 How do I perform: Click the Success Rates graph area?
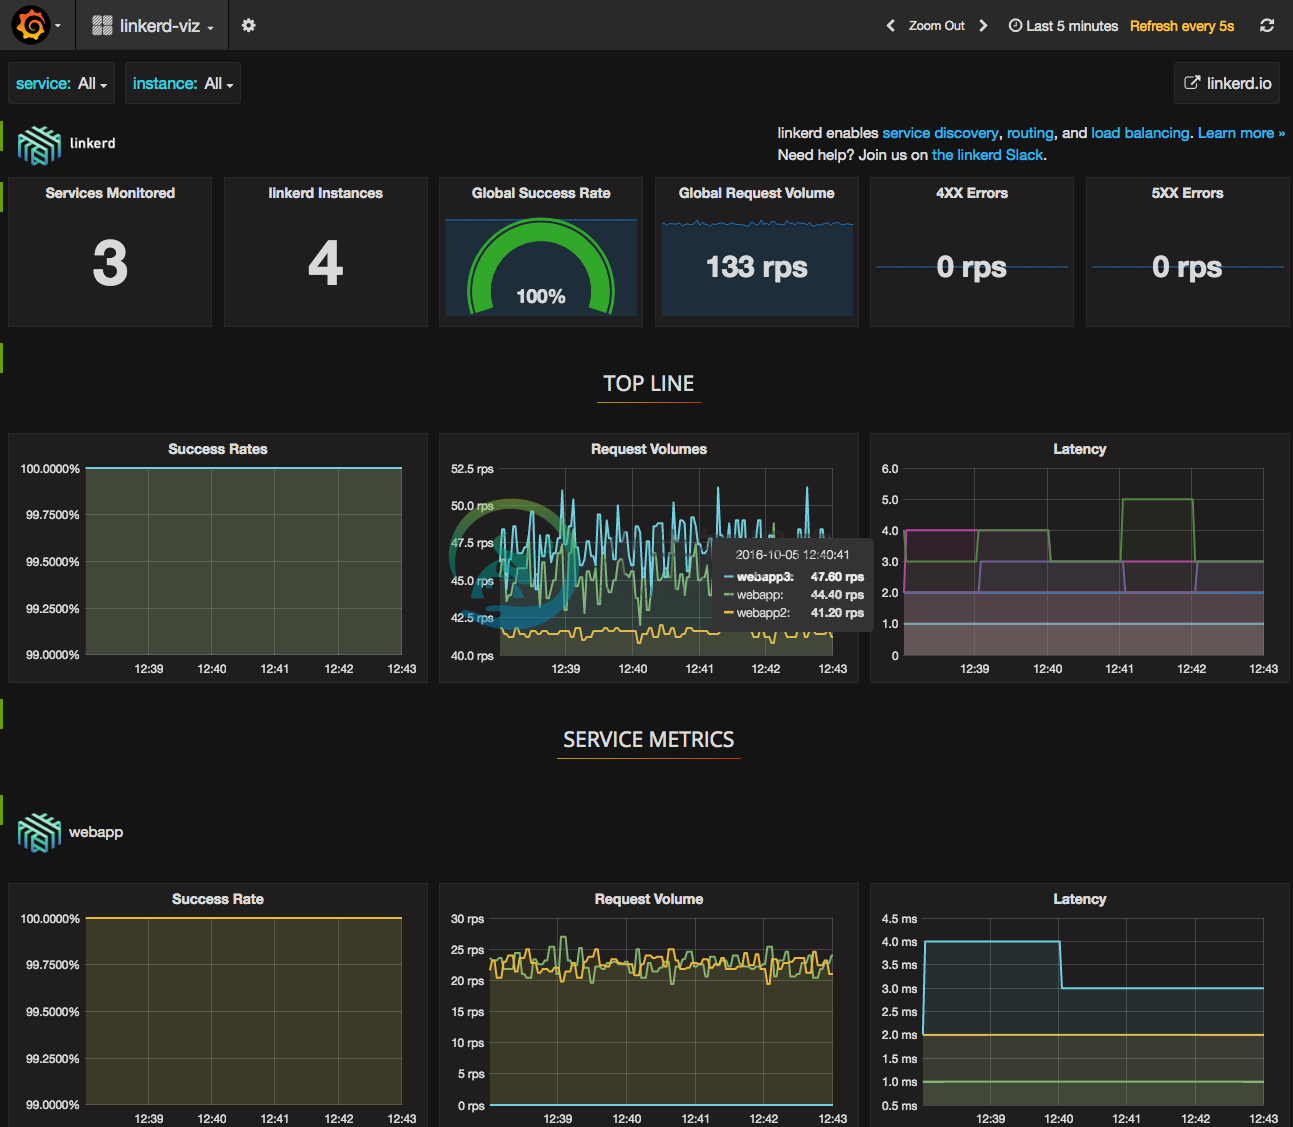pos(244,562)
